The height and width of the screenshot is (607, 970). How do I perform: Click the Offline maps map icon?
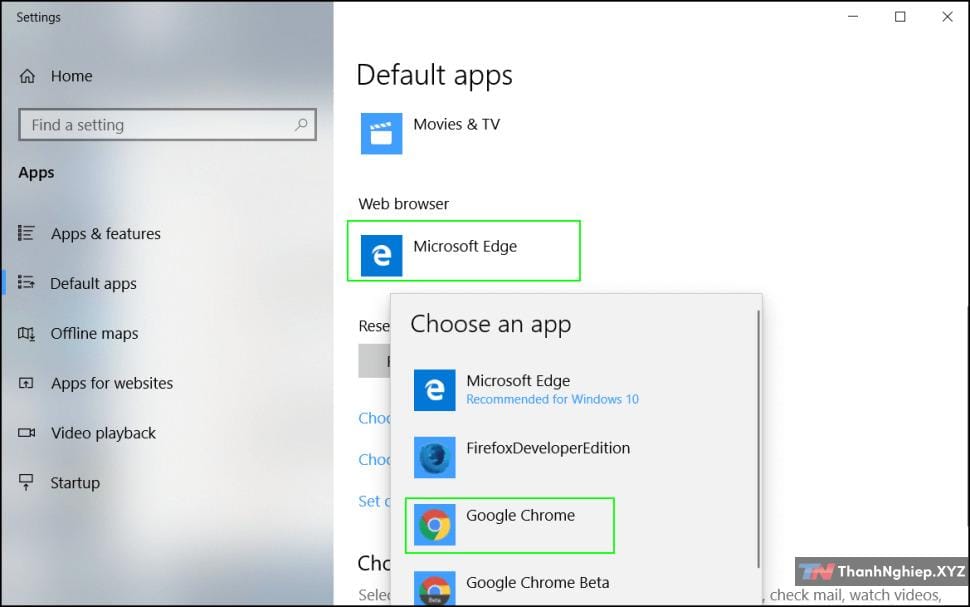pyautogui.click(x=26, y=334)
